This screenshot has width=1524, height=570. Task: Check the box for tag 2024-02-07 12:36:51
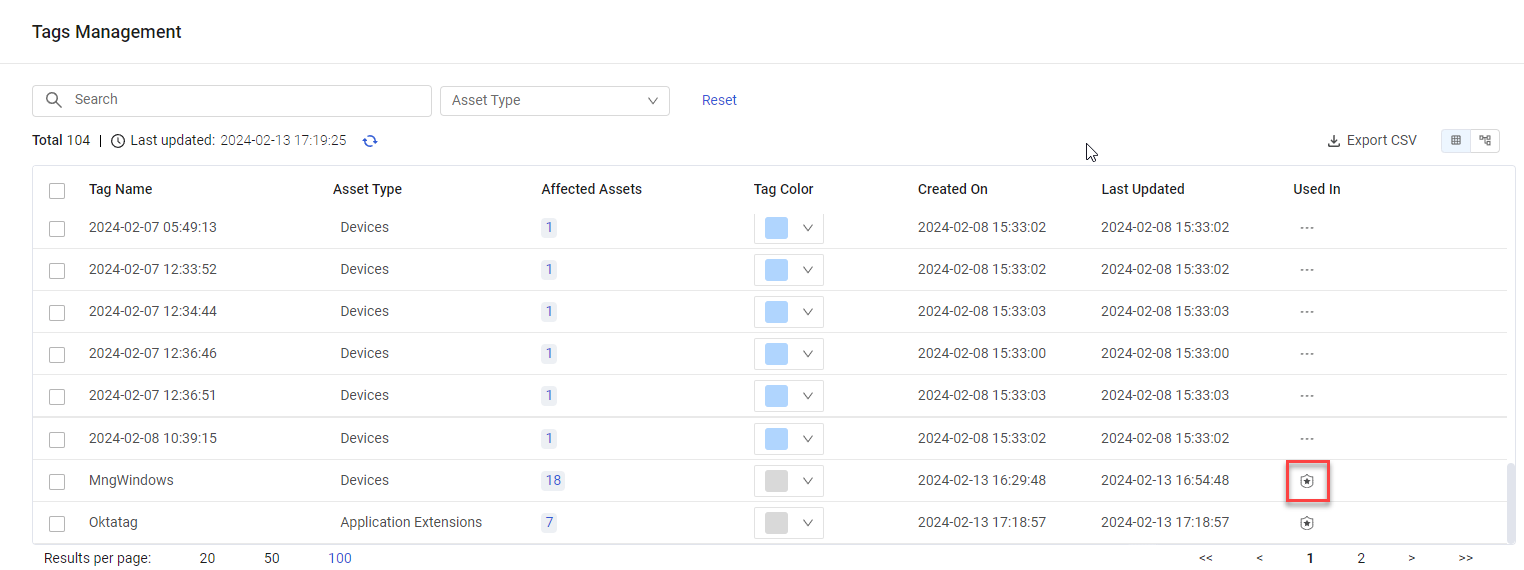(x=57, y=397)
